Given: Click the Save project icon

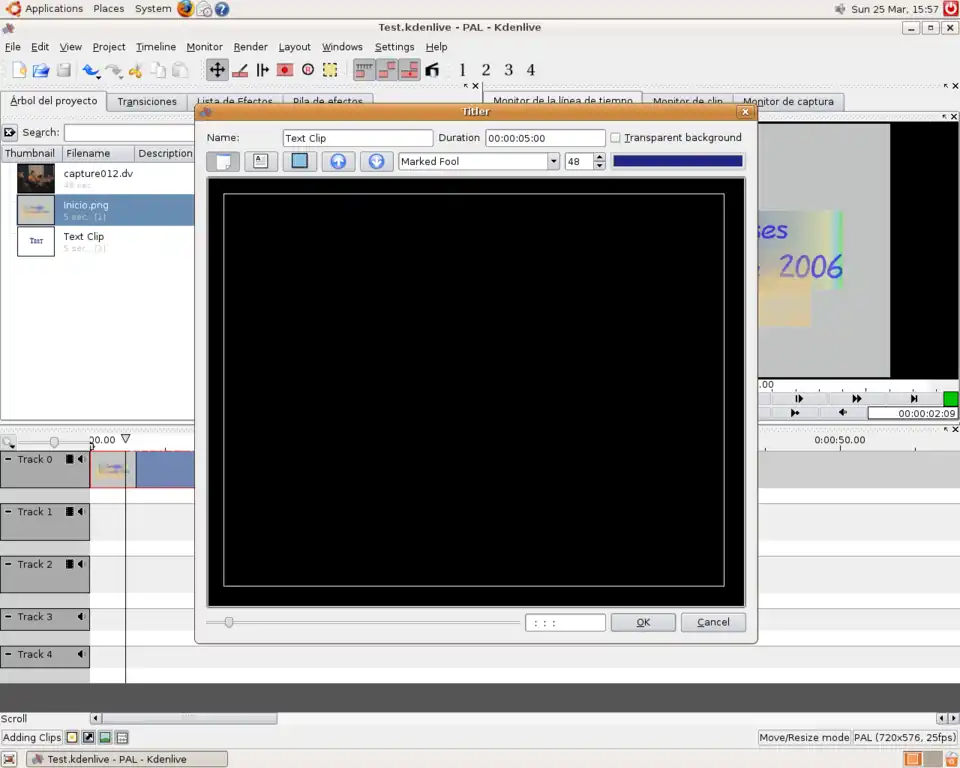Looking at the screenshot, I should [64, 70].
